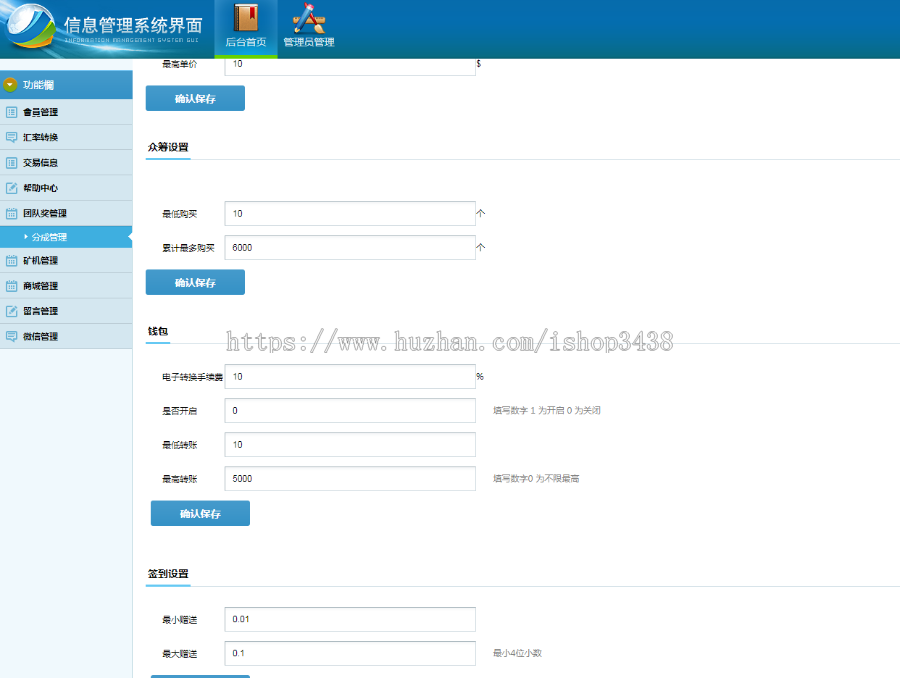The image size is (900, 678).
Task: Click the 矿机管理 calendar icon
Action: coord(12,261)
